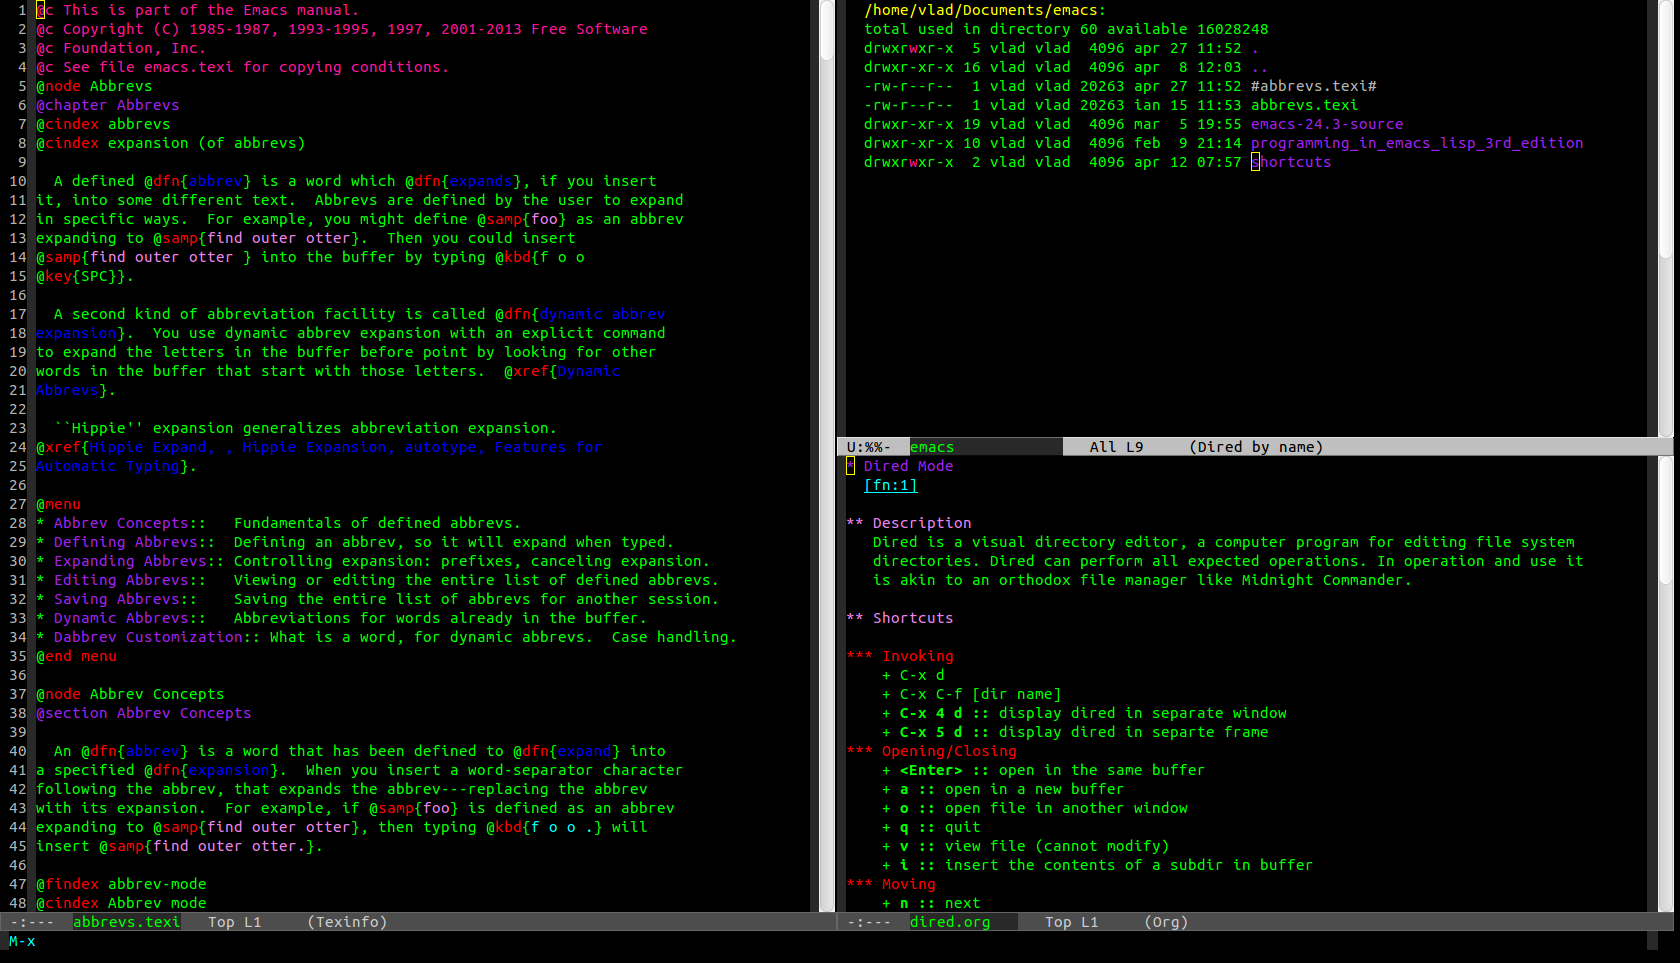Select 'Expanding Abbrevs::' menu entry
This screenshot has width=1680, height=963.
tap(139, 561)
